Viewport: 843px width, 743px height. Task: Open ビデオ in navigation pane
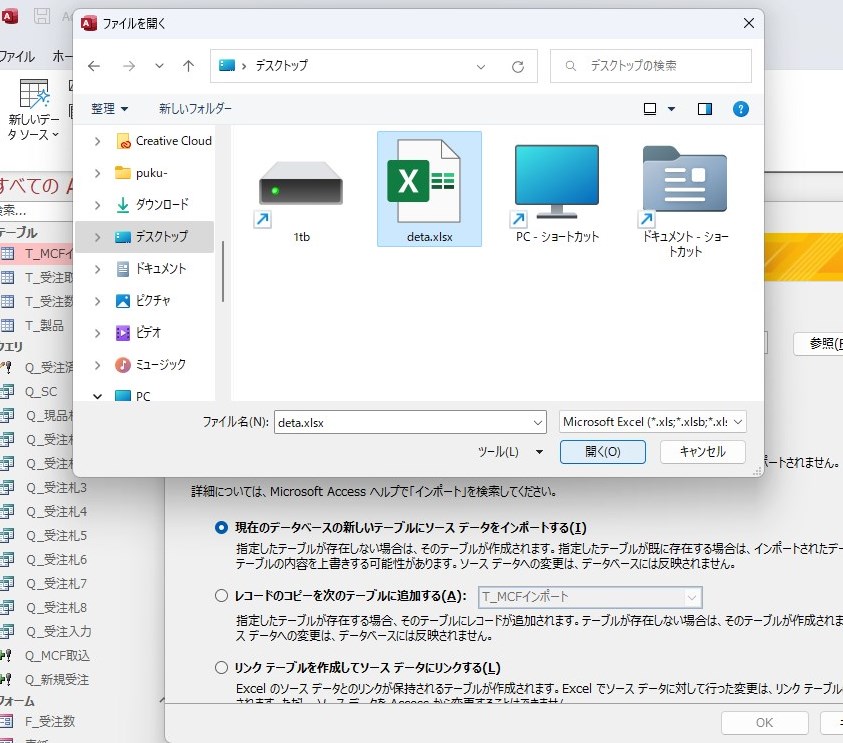pyautogui.click(x=138, y=333)
